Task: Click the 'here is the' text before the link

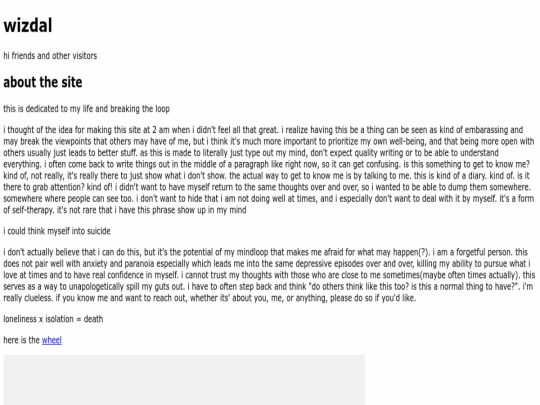Action: pyautogui.click(x=22, y=340)
